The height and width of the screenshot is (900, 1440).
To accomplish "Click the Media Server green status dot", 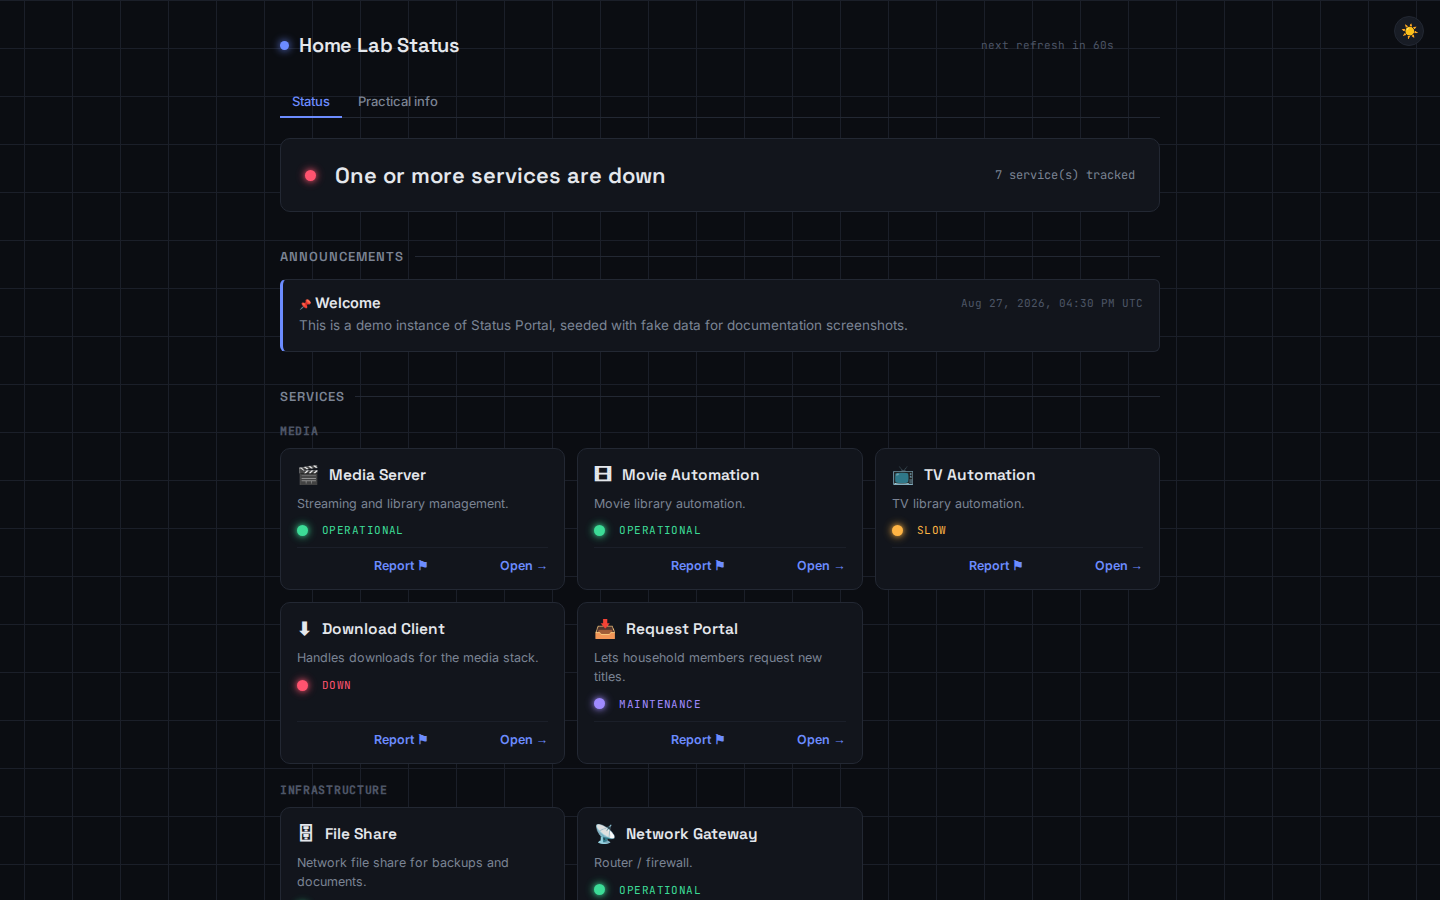I will click(303, 530).
